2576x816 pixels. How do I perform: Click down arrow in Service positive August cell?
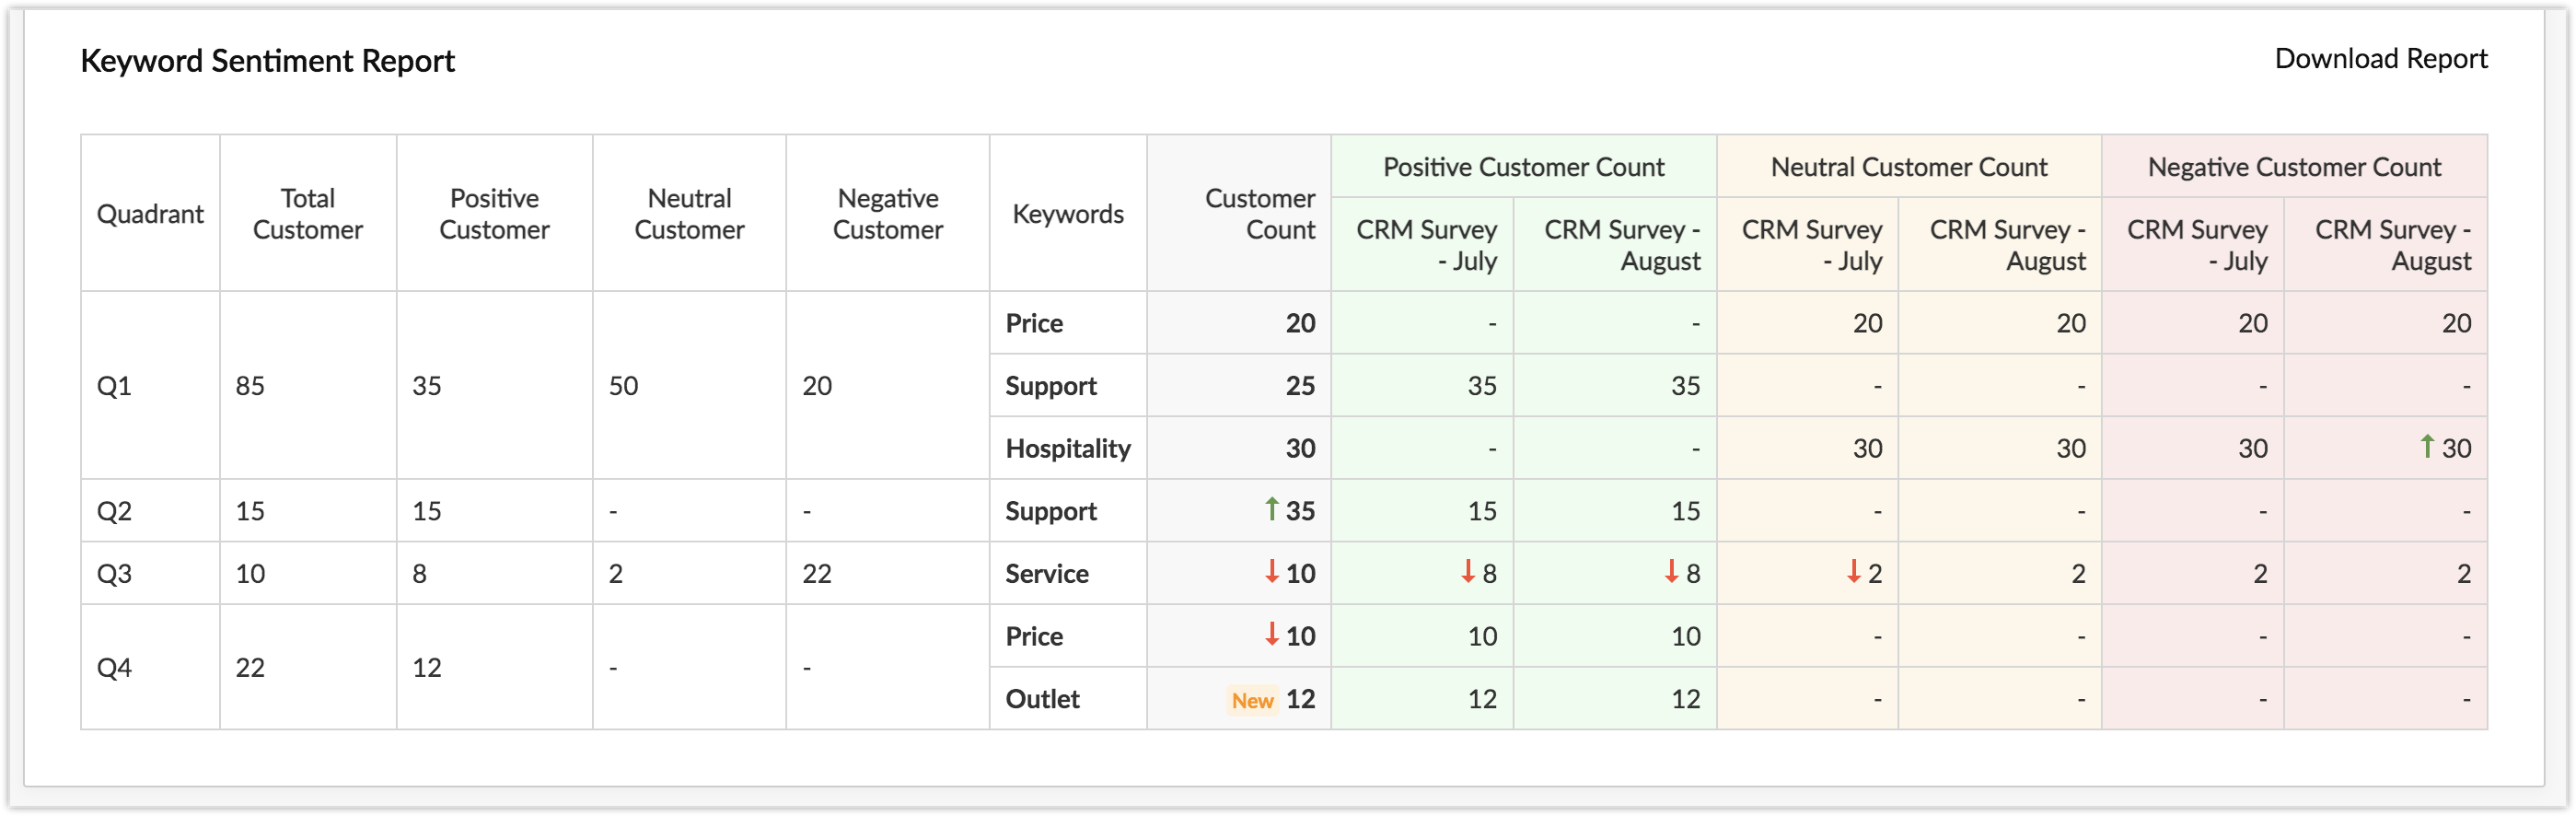1671,572
